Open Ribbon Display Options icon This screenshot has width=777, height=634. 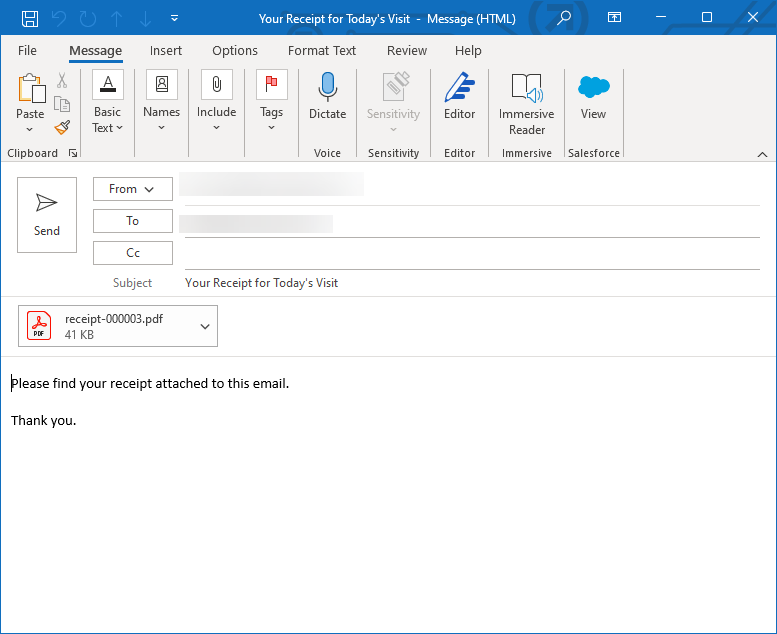point(614,17)
